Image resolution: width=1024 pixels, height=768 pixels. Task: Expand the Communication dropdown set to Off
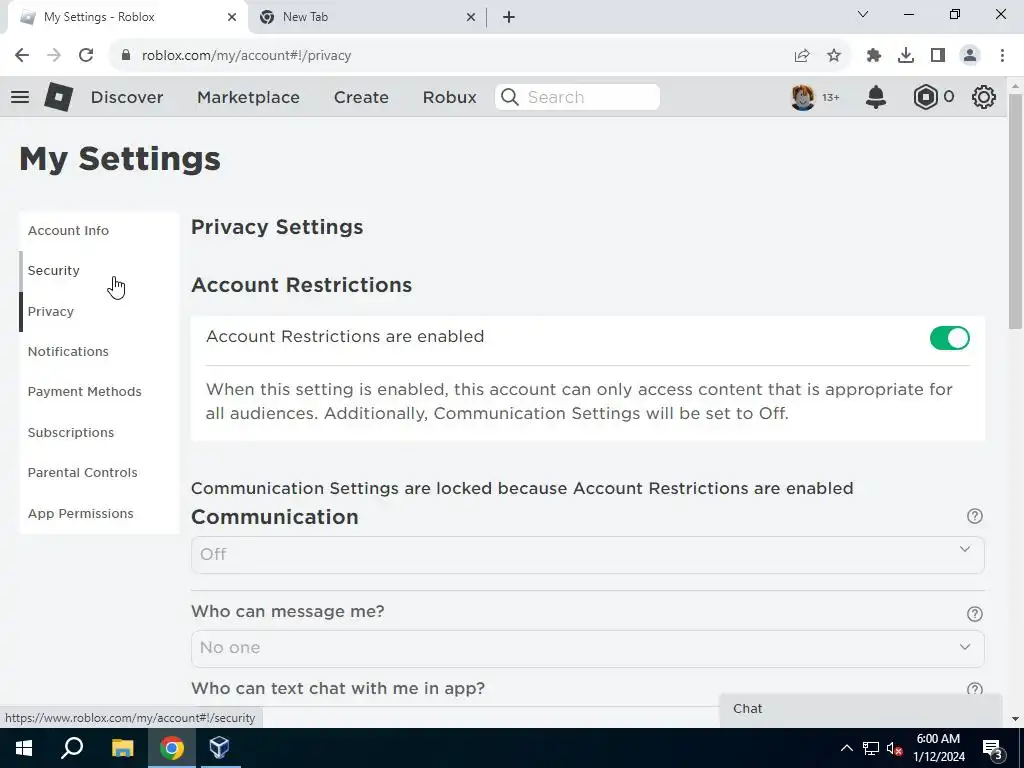pyautogui.click(x=587, y=554)
